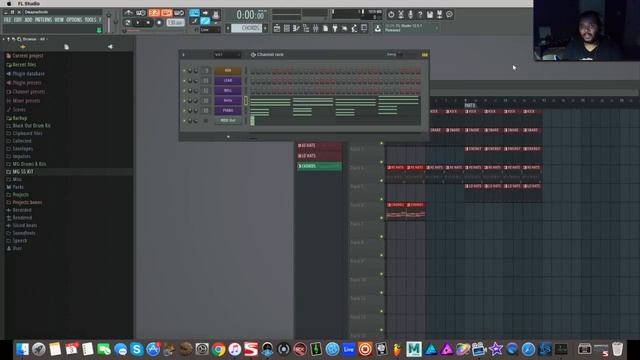Click the draw pencil tool icon
Image resolution: width=640 pixels, height=360 pixels.
click(x=195, y=21)
